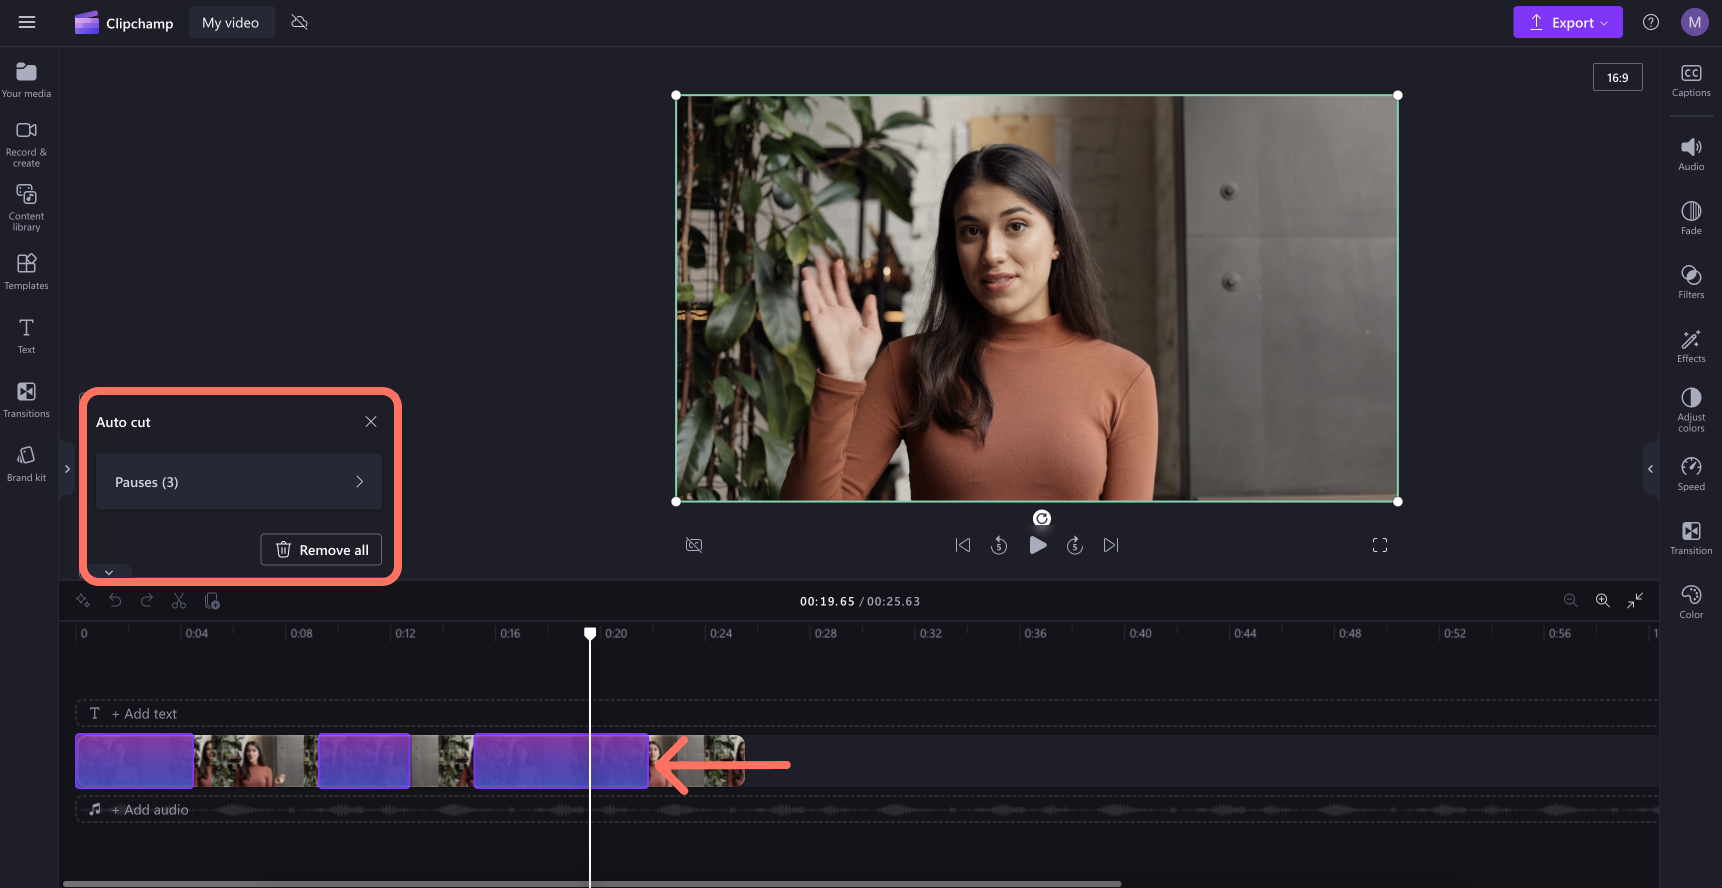
Task: Enter fullscreen preview mode
Action: (1380, 545)
